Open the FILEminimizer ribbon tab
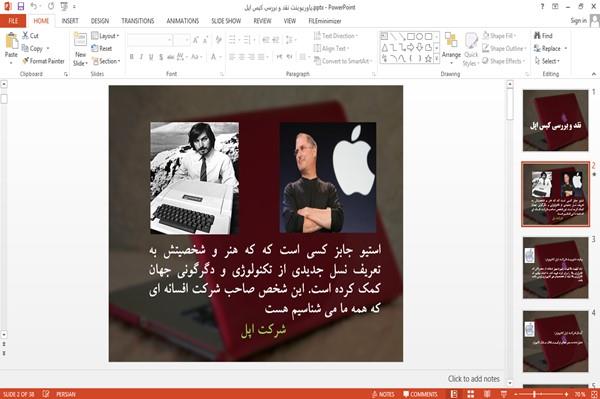 [325, 21]
